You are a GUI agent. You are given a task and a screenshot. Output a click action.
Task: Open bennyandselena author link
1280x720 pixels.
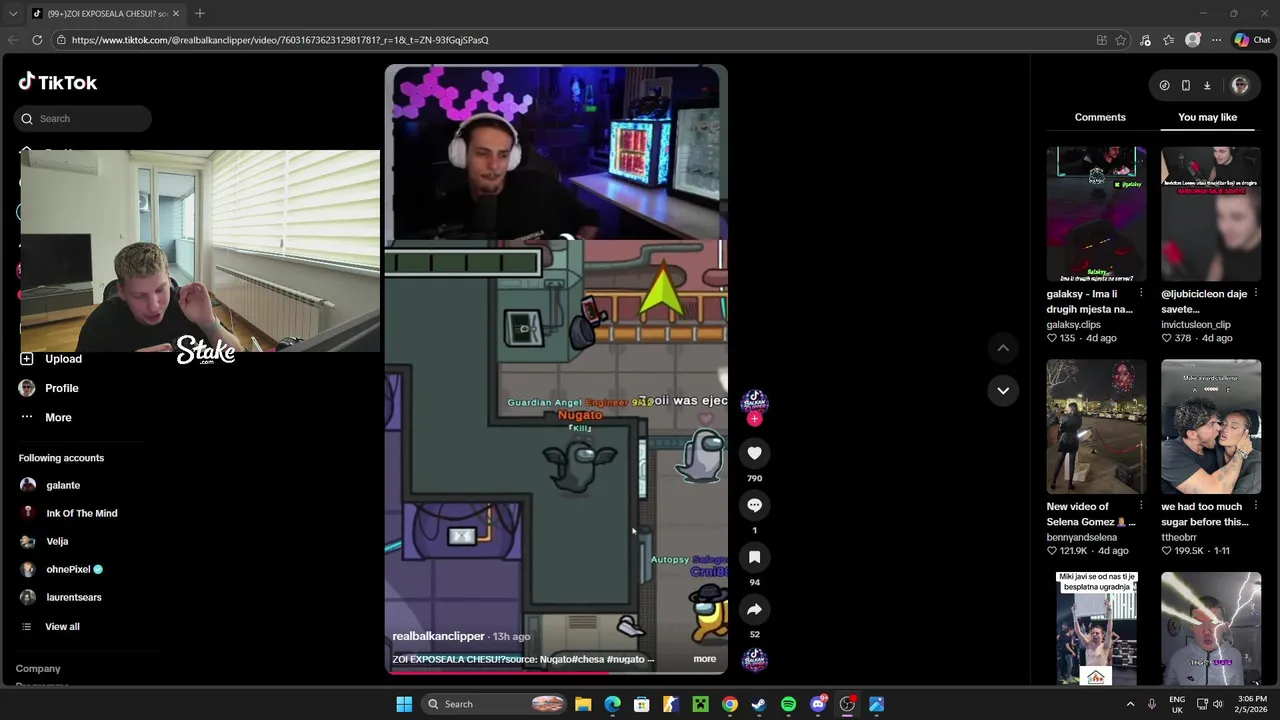[x=1082, y=537]
